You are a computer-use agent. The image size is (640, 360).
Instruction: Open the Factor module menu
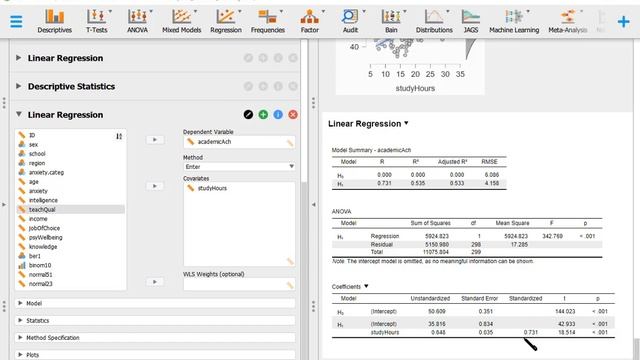coord(310,21)
